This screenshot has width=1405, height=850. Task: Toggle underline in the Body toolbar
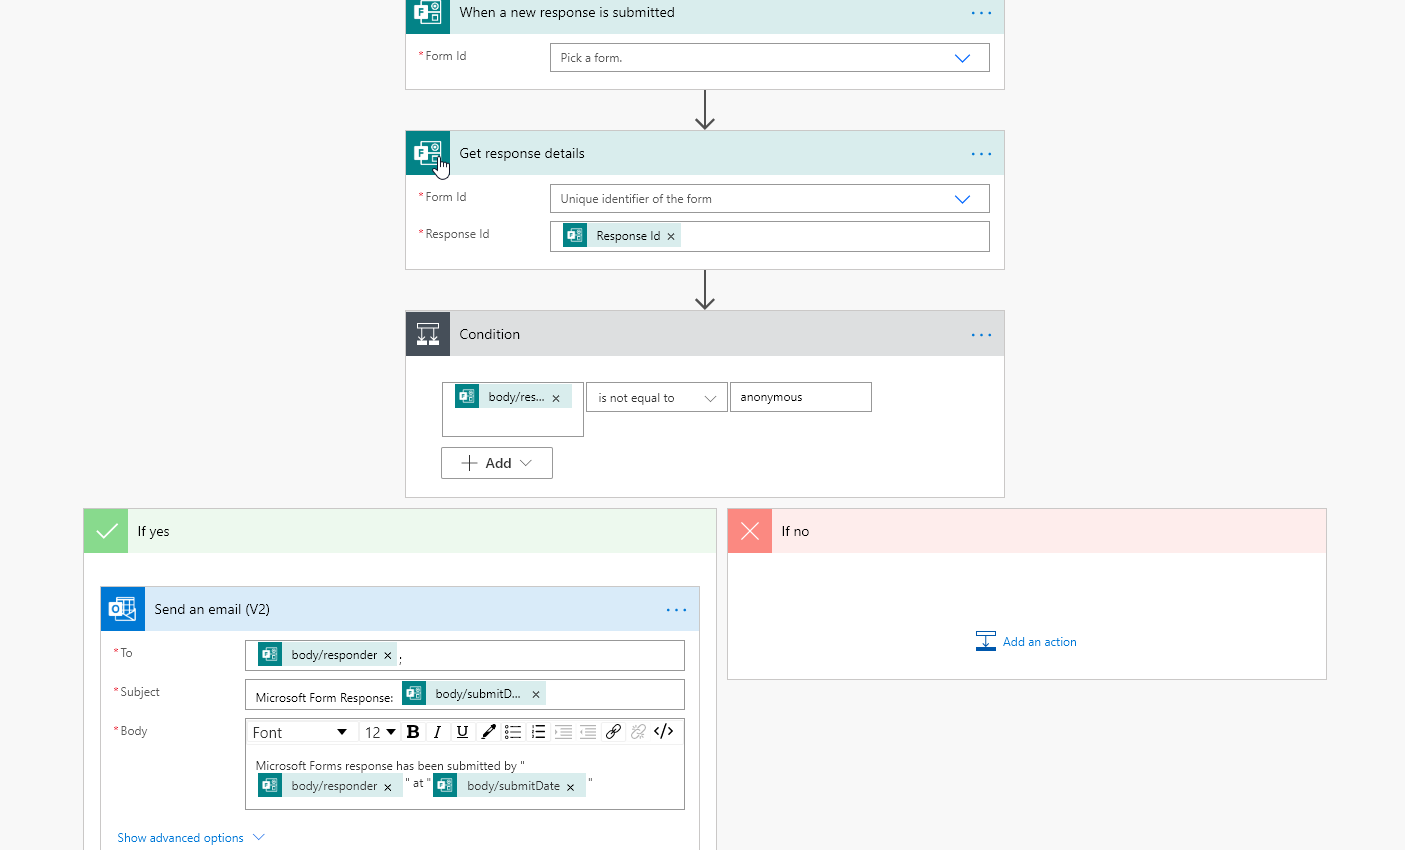coord(462,731)
